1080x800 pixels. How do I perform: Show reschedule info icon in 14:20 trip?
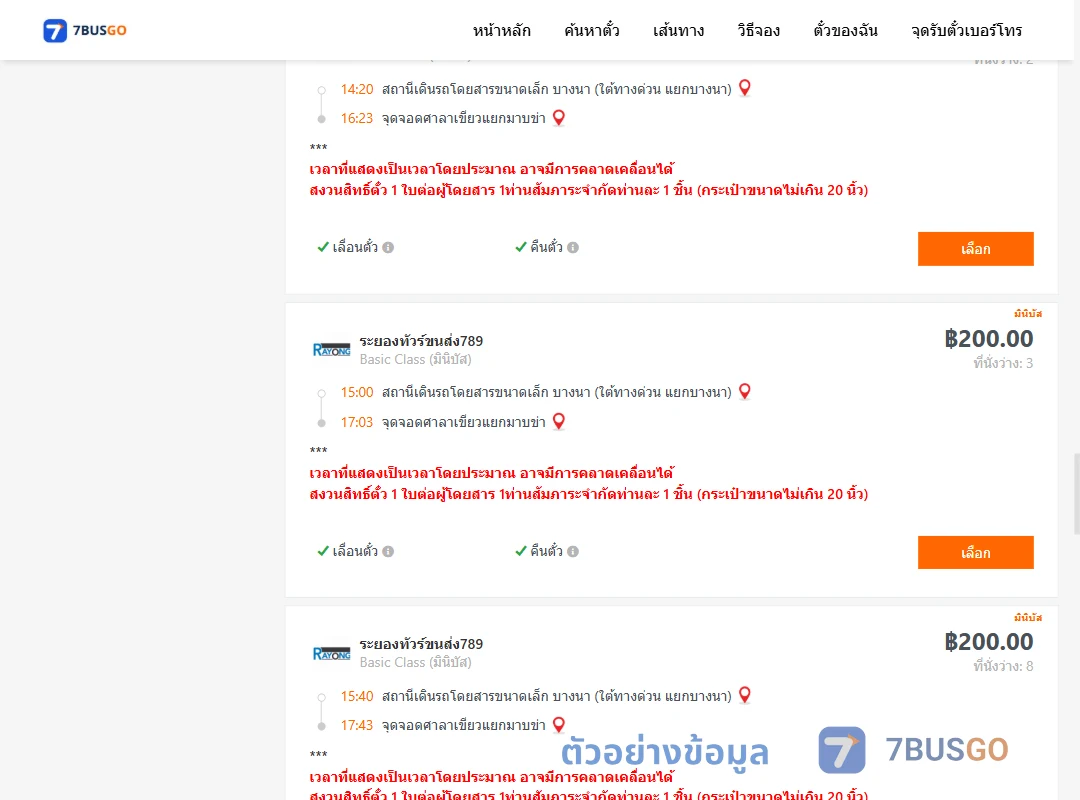coord(388,247)
